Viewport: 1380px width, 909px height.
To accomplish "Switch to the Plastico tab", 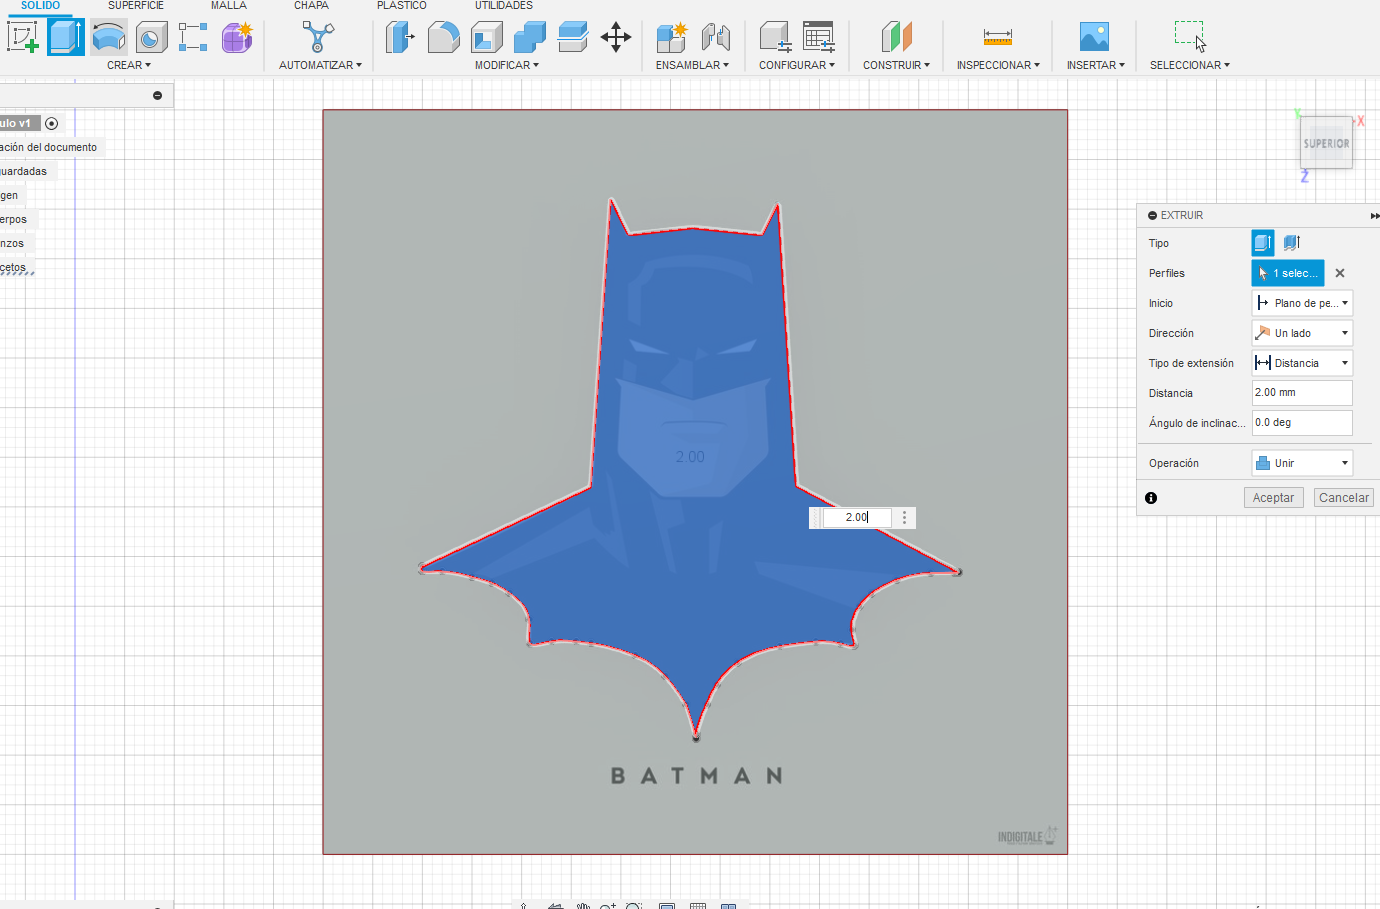I will pos(402,6).
